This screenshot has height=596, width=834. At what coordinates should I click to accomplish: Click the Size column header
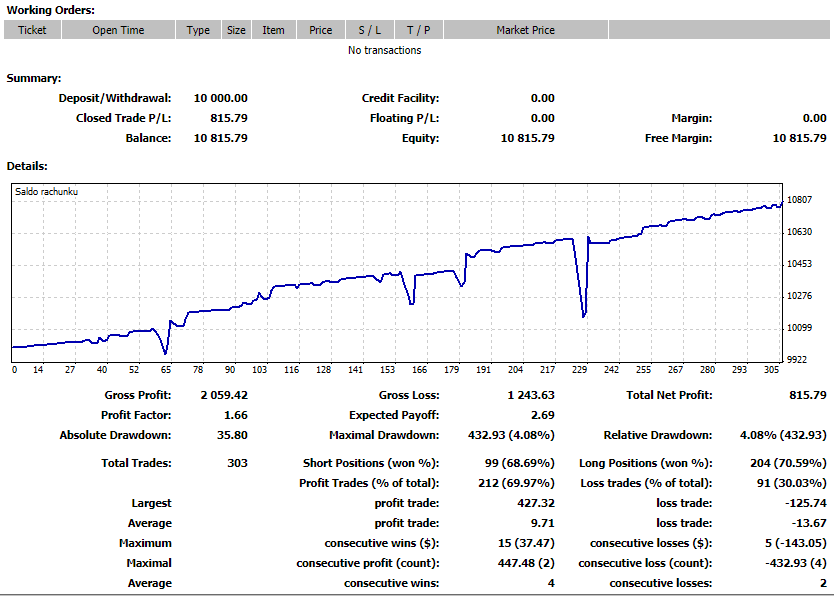(236, 30)
